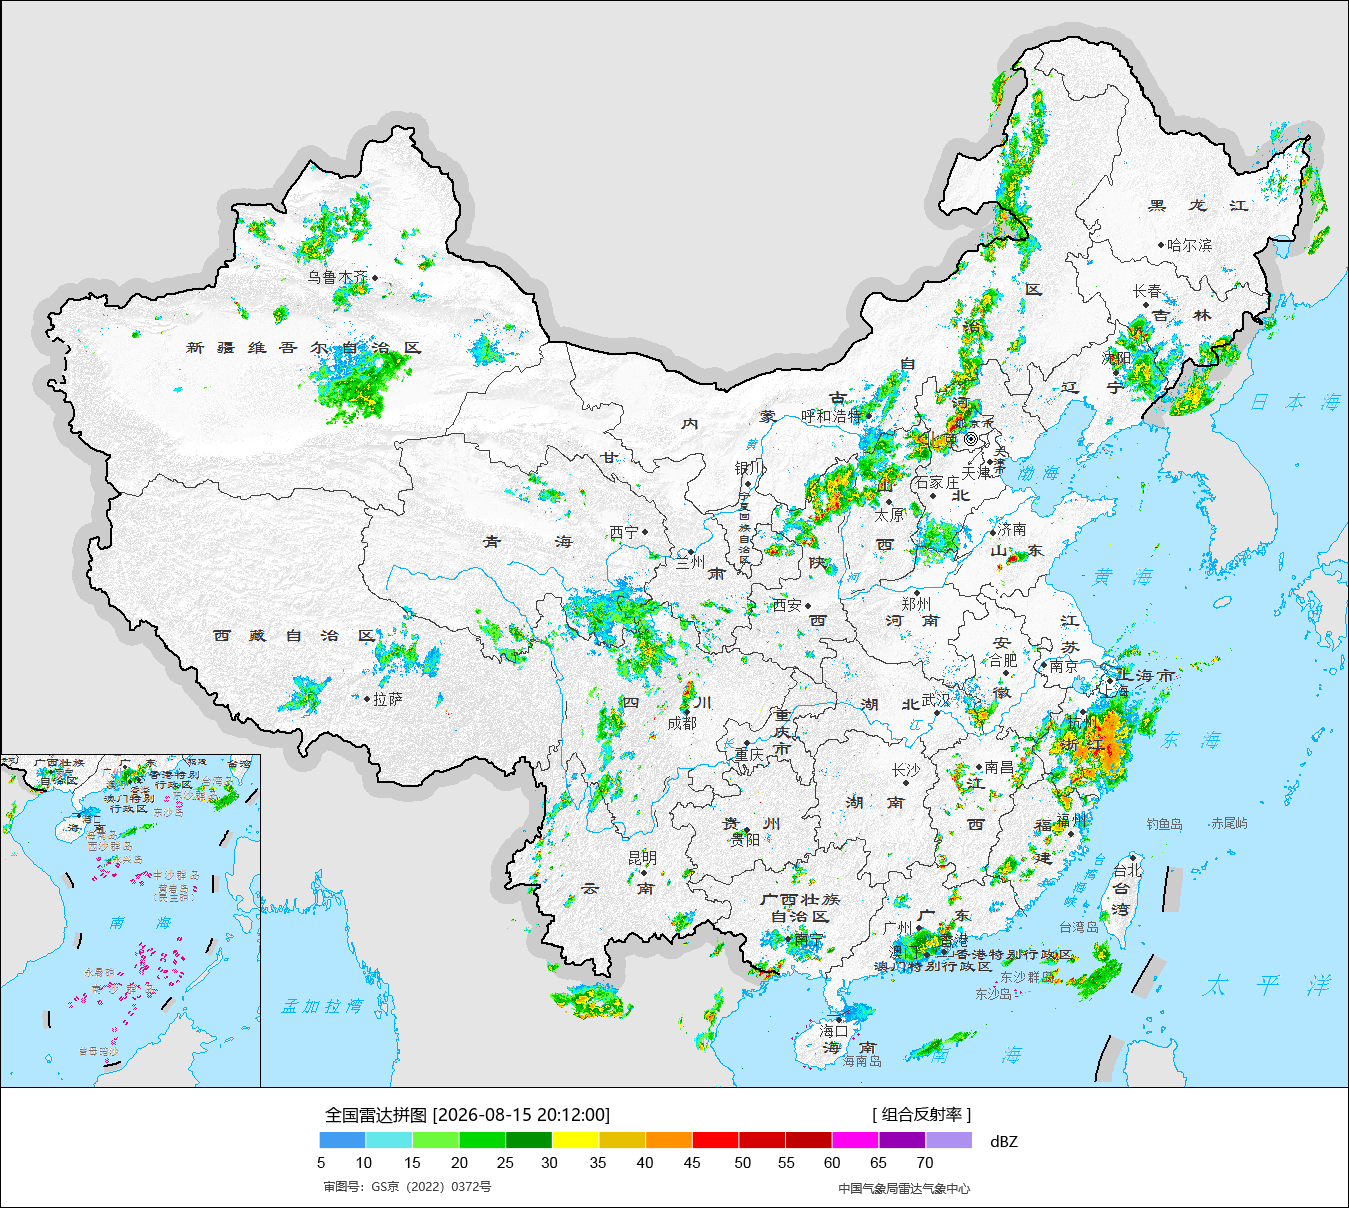Select the Wuhan city marker
The height and width of the screenshot is (1208, 1349).
tap(937, 711)
